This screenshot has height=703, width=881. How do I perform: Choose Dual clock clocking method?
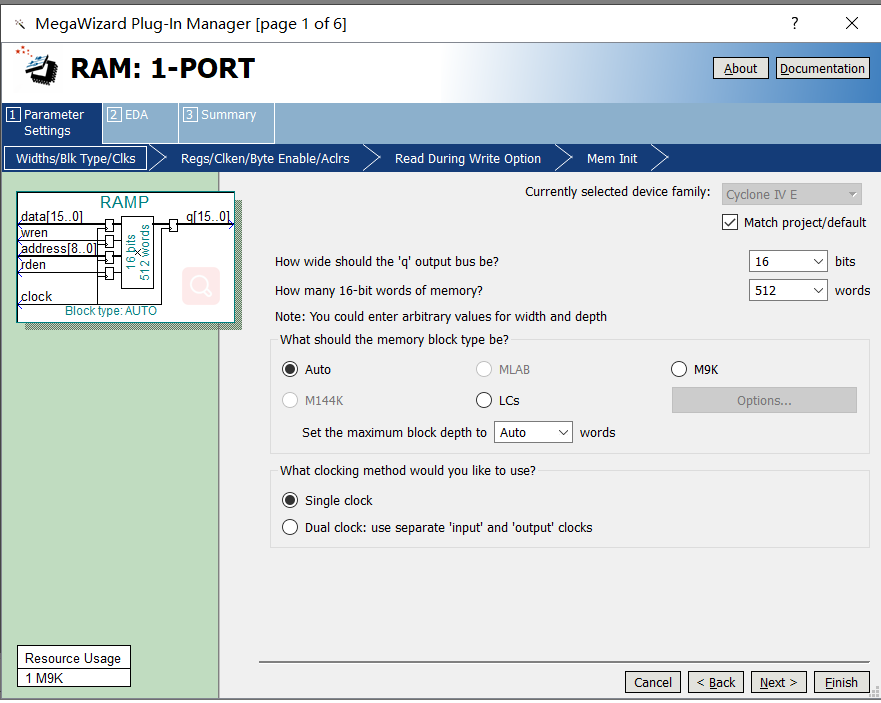coord(290,526)
